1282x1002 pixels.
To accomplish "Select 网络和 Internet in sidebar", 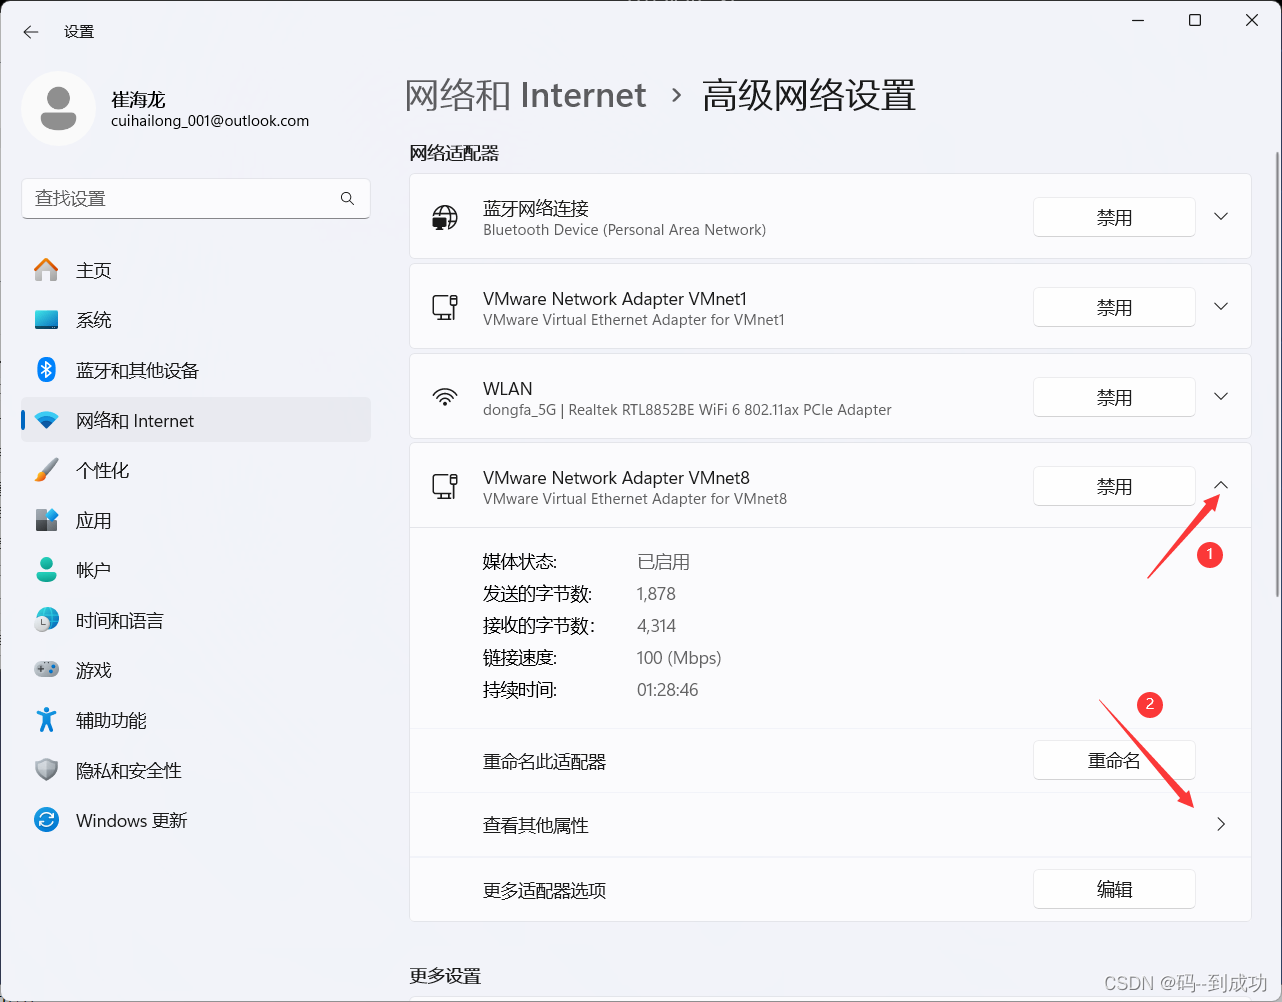I will click(x=196, y=420).
